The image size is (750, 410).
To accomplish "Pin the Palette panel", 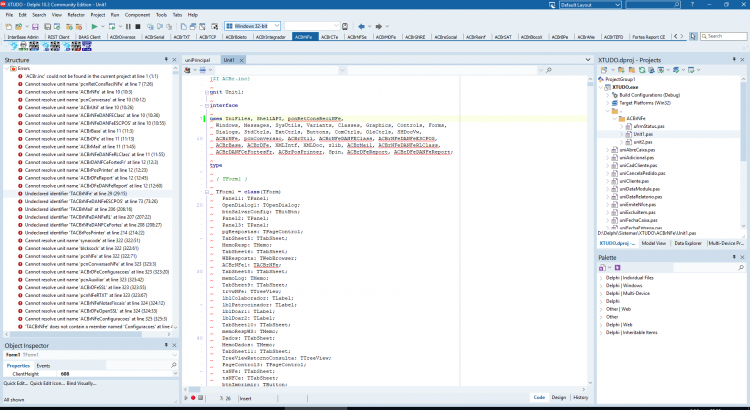I will pos(734,257).
